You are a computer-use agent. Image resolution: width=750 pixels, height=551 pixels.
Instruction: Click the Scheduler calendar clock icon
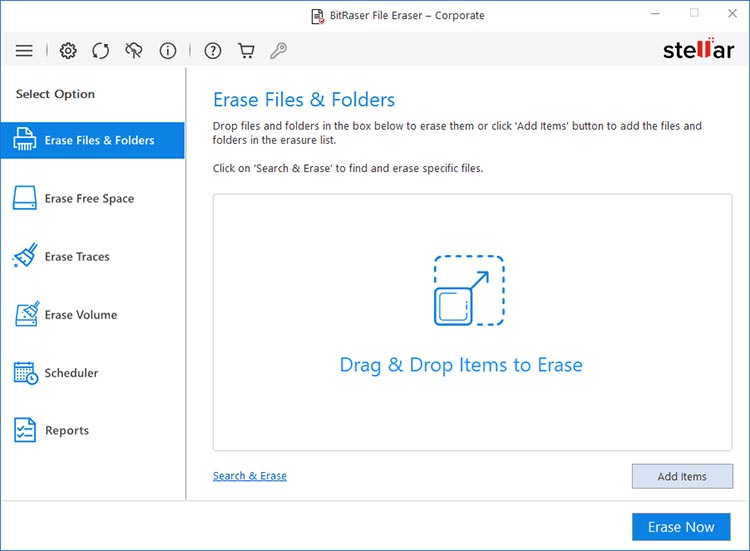point(26,373)
